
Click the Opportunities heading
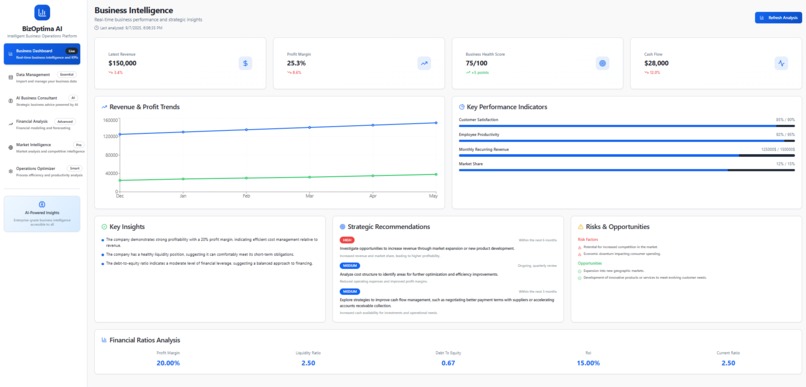pyautogui.click(x=590, y=263)
